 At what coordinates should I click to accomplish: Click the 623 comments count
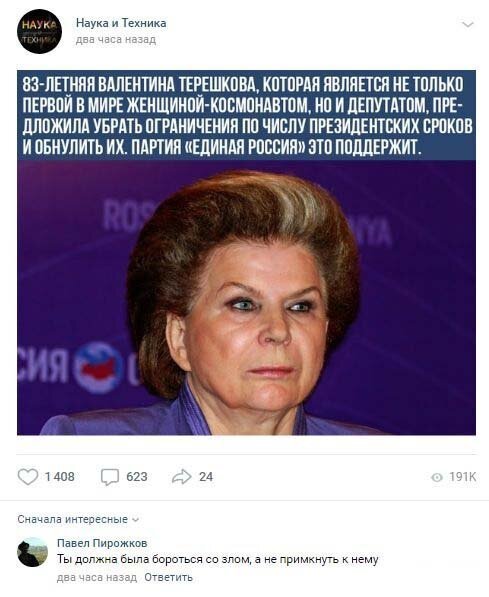[x=137, y=477]
